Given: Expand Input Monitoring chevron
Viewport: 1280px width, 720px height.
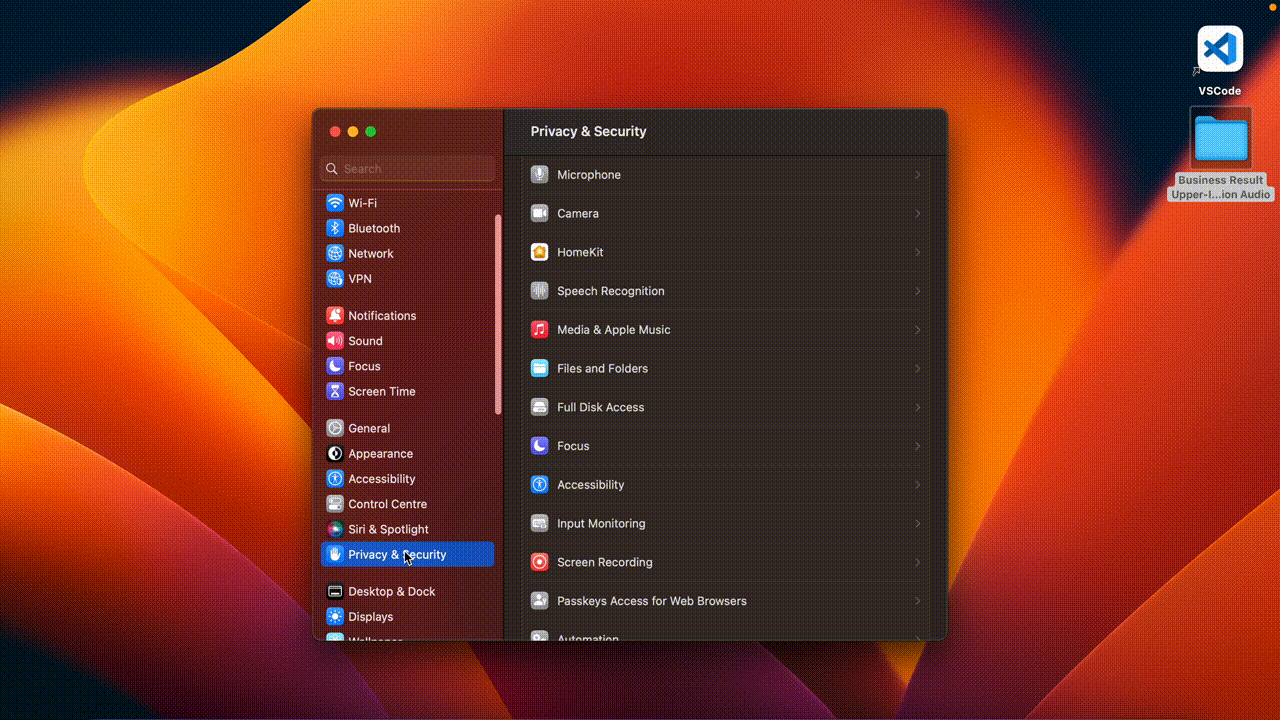Looking at the screenshot, I should 917,524.
